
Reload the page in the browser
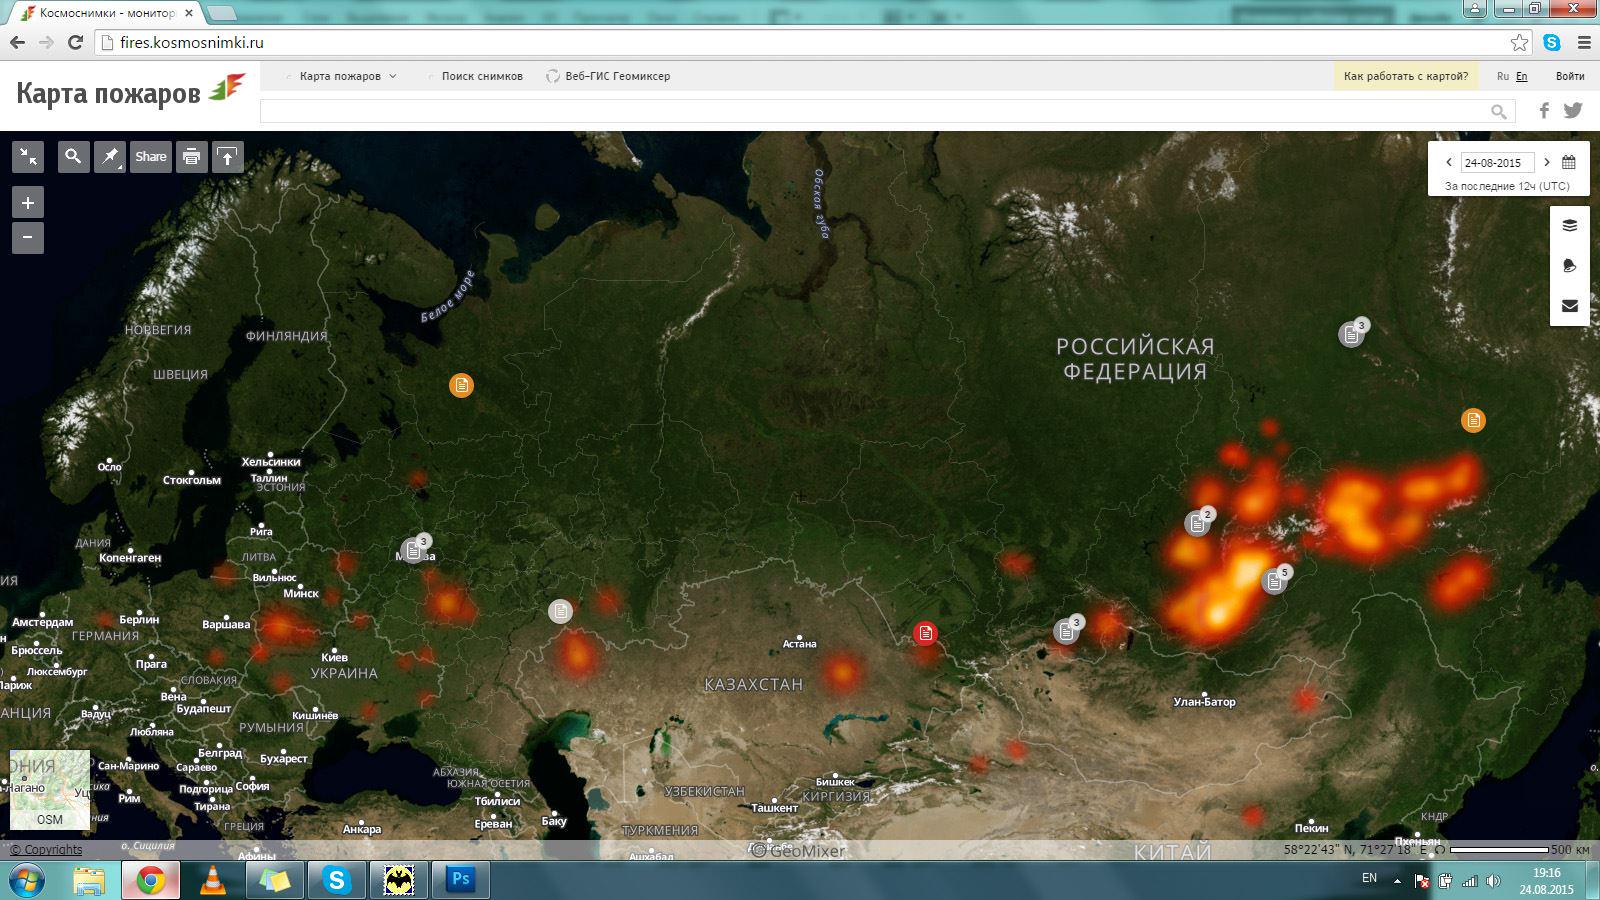point(75,42)
